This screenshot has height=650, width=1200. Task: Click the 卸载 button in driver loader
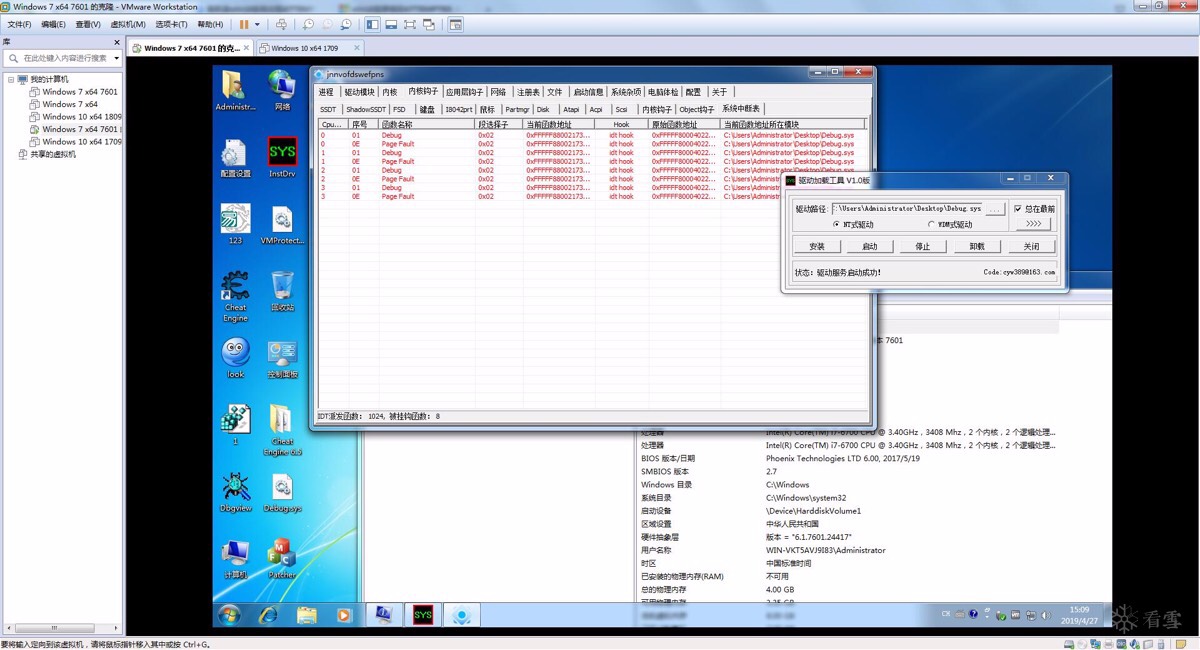click(977, 246)
